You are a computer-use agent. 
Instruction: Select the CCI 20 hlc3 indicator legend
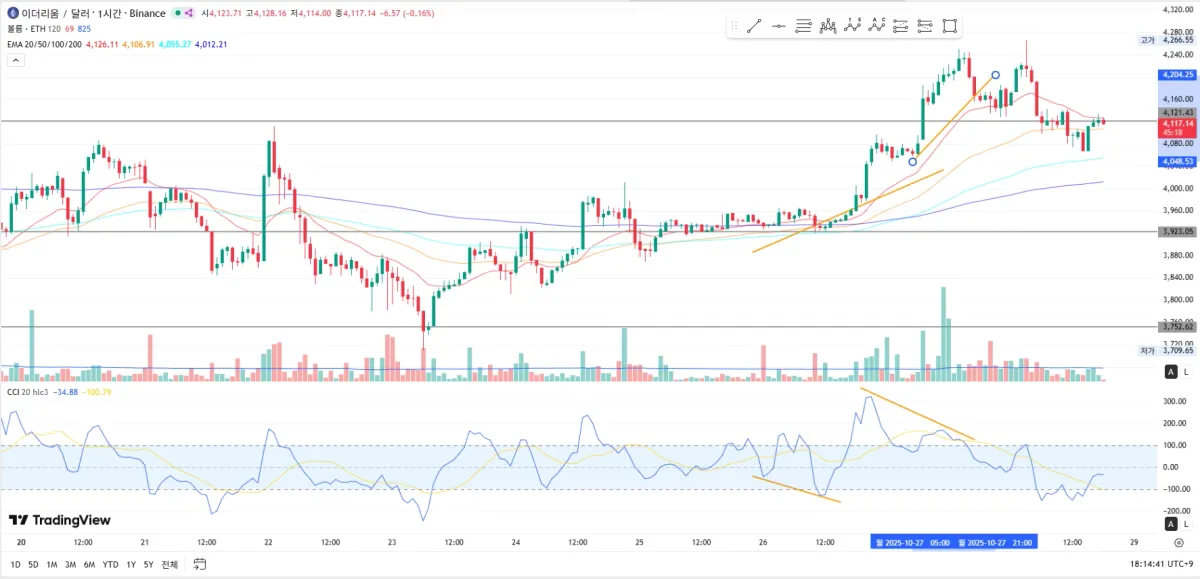pos(27,392)
